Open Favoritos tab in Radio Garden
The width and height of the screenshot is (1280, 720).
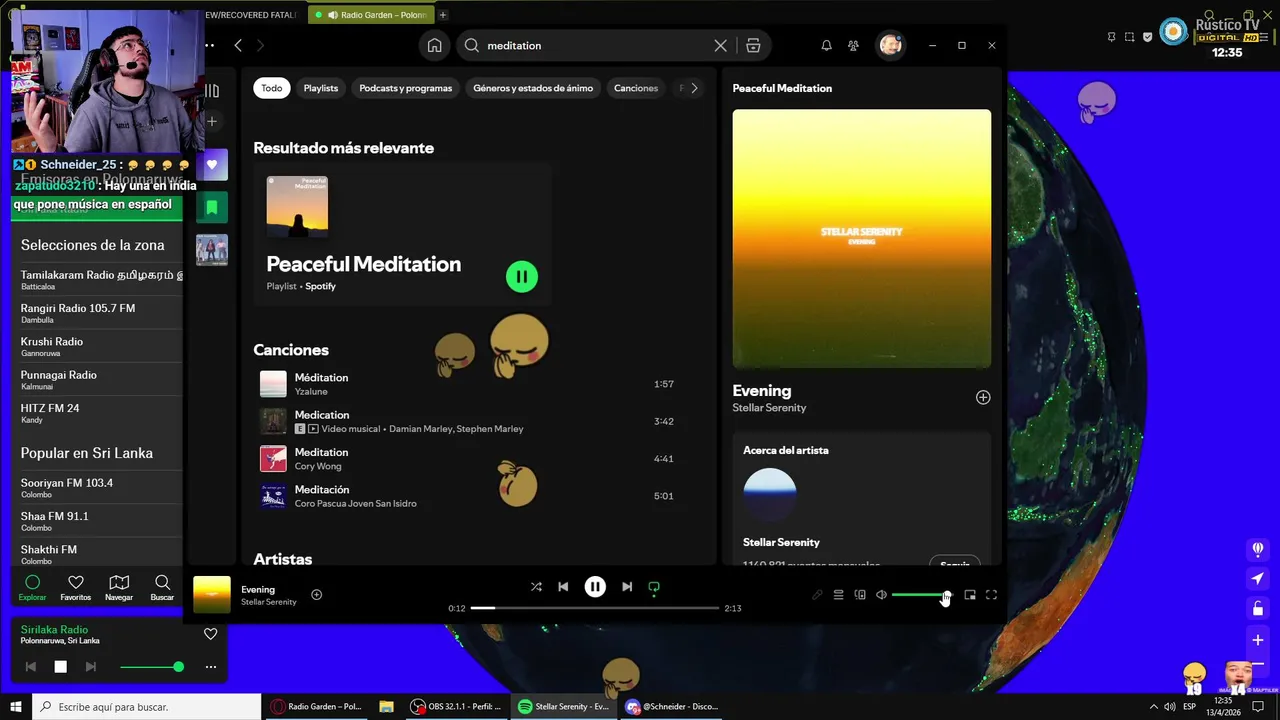coord(75,588)
